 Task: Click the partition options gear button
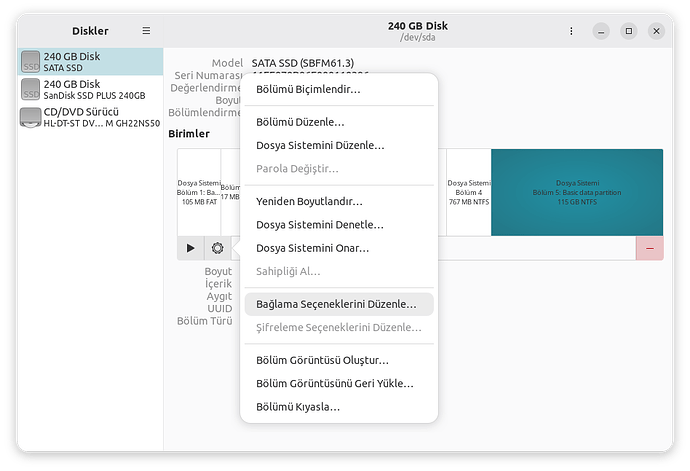[217, 247]
